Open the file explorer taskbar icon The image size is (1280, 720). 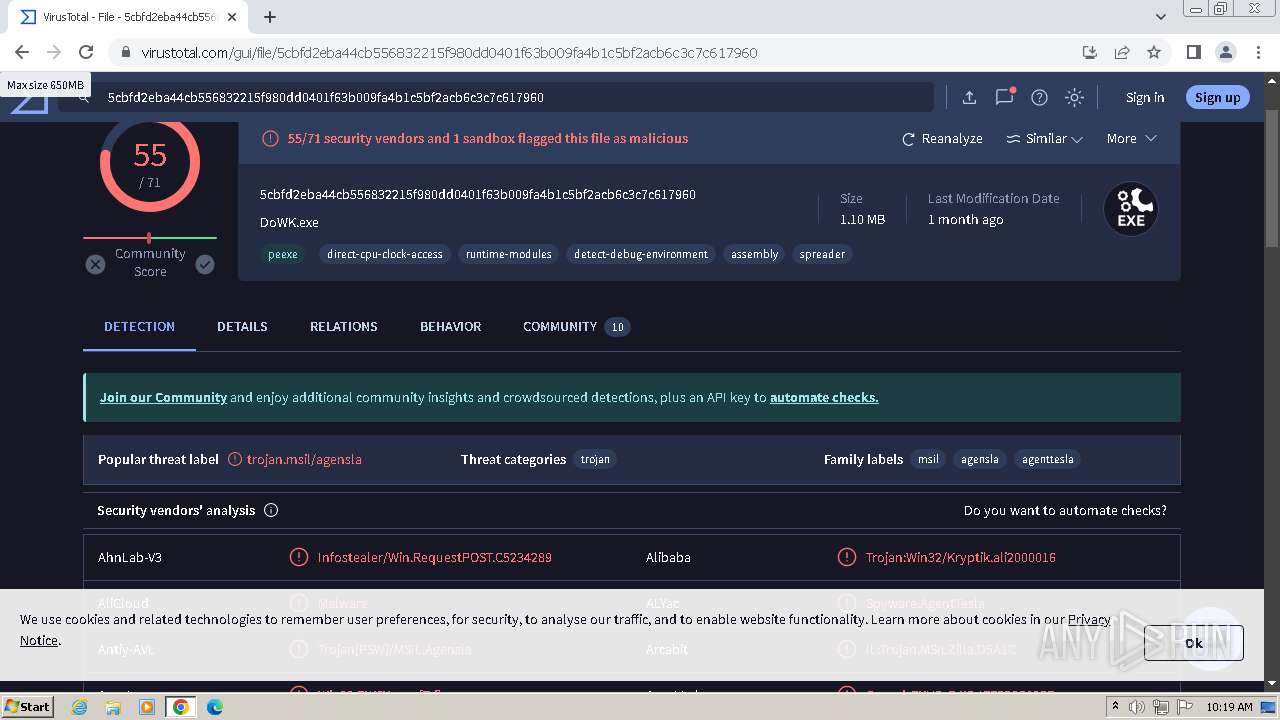[x=113, y=707]
